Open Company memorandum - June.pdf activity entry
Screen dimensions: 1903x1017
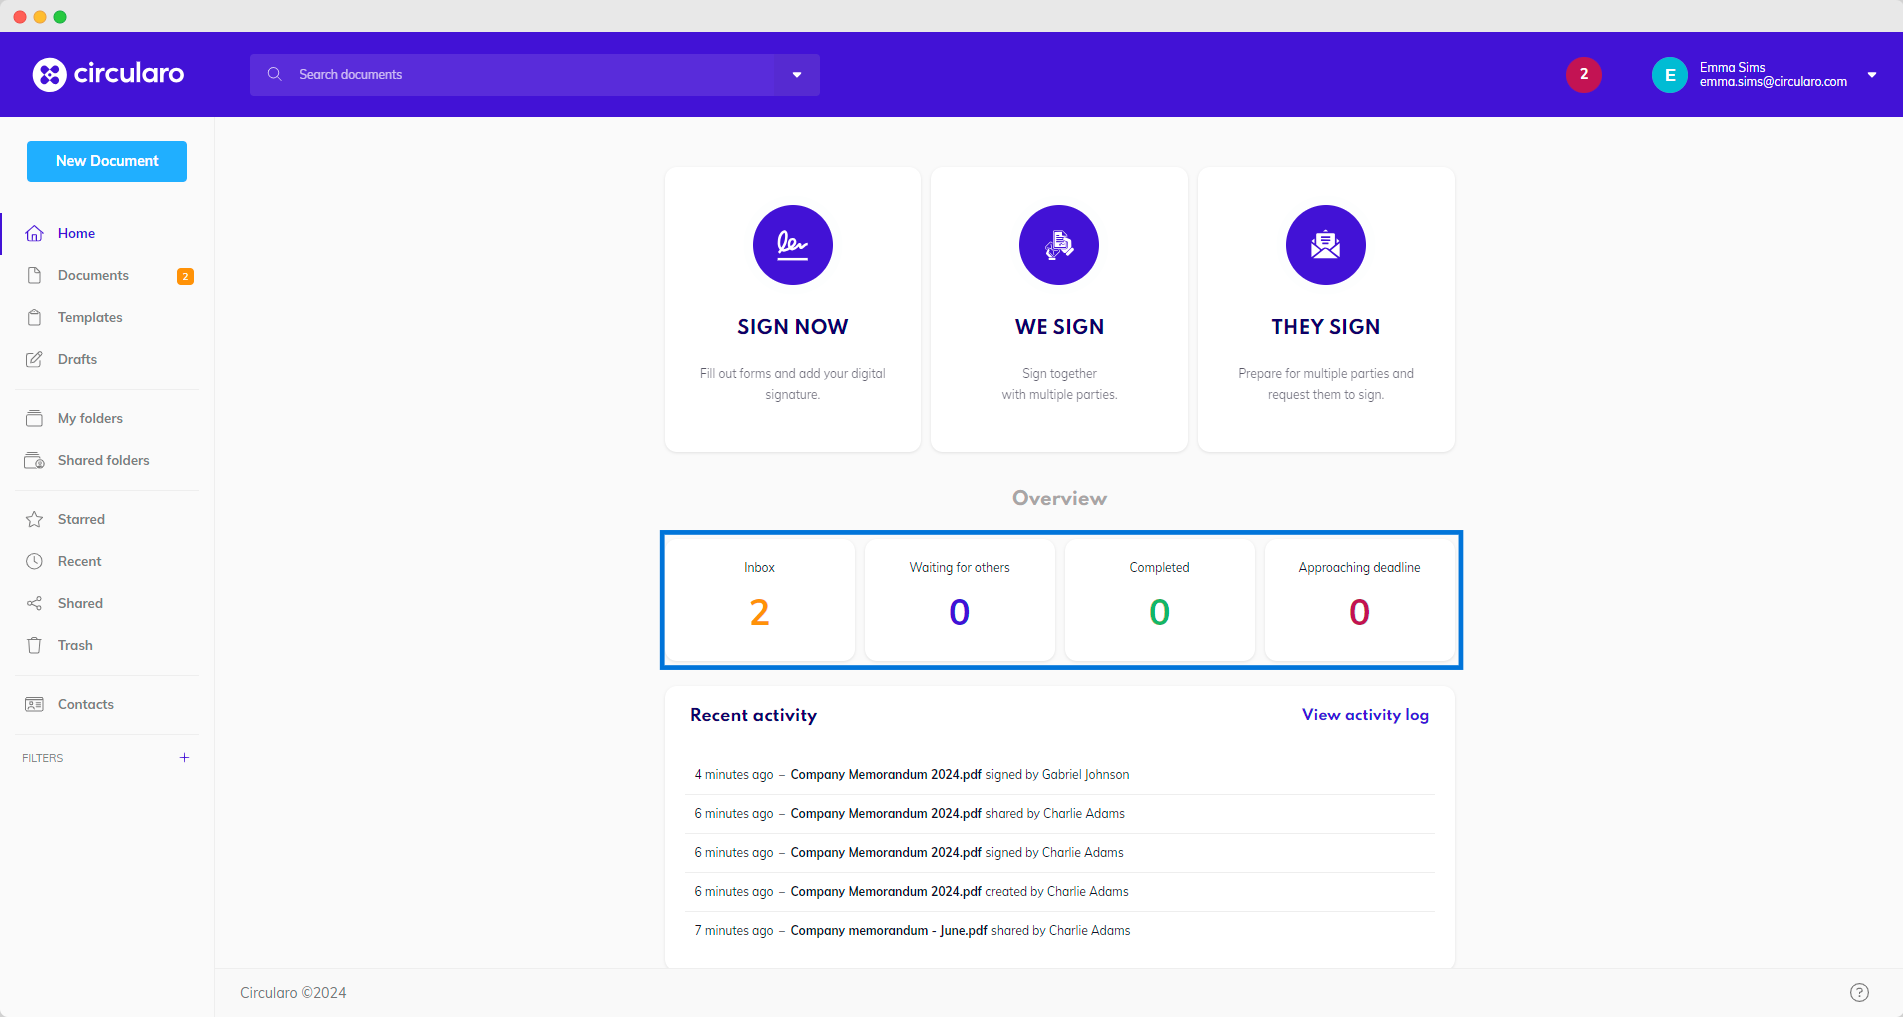tap(888, 931)
